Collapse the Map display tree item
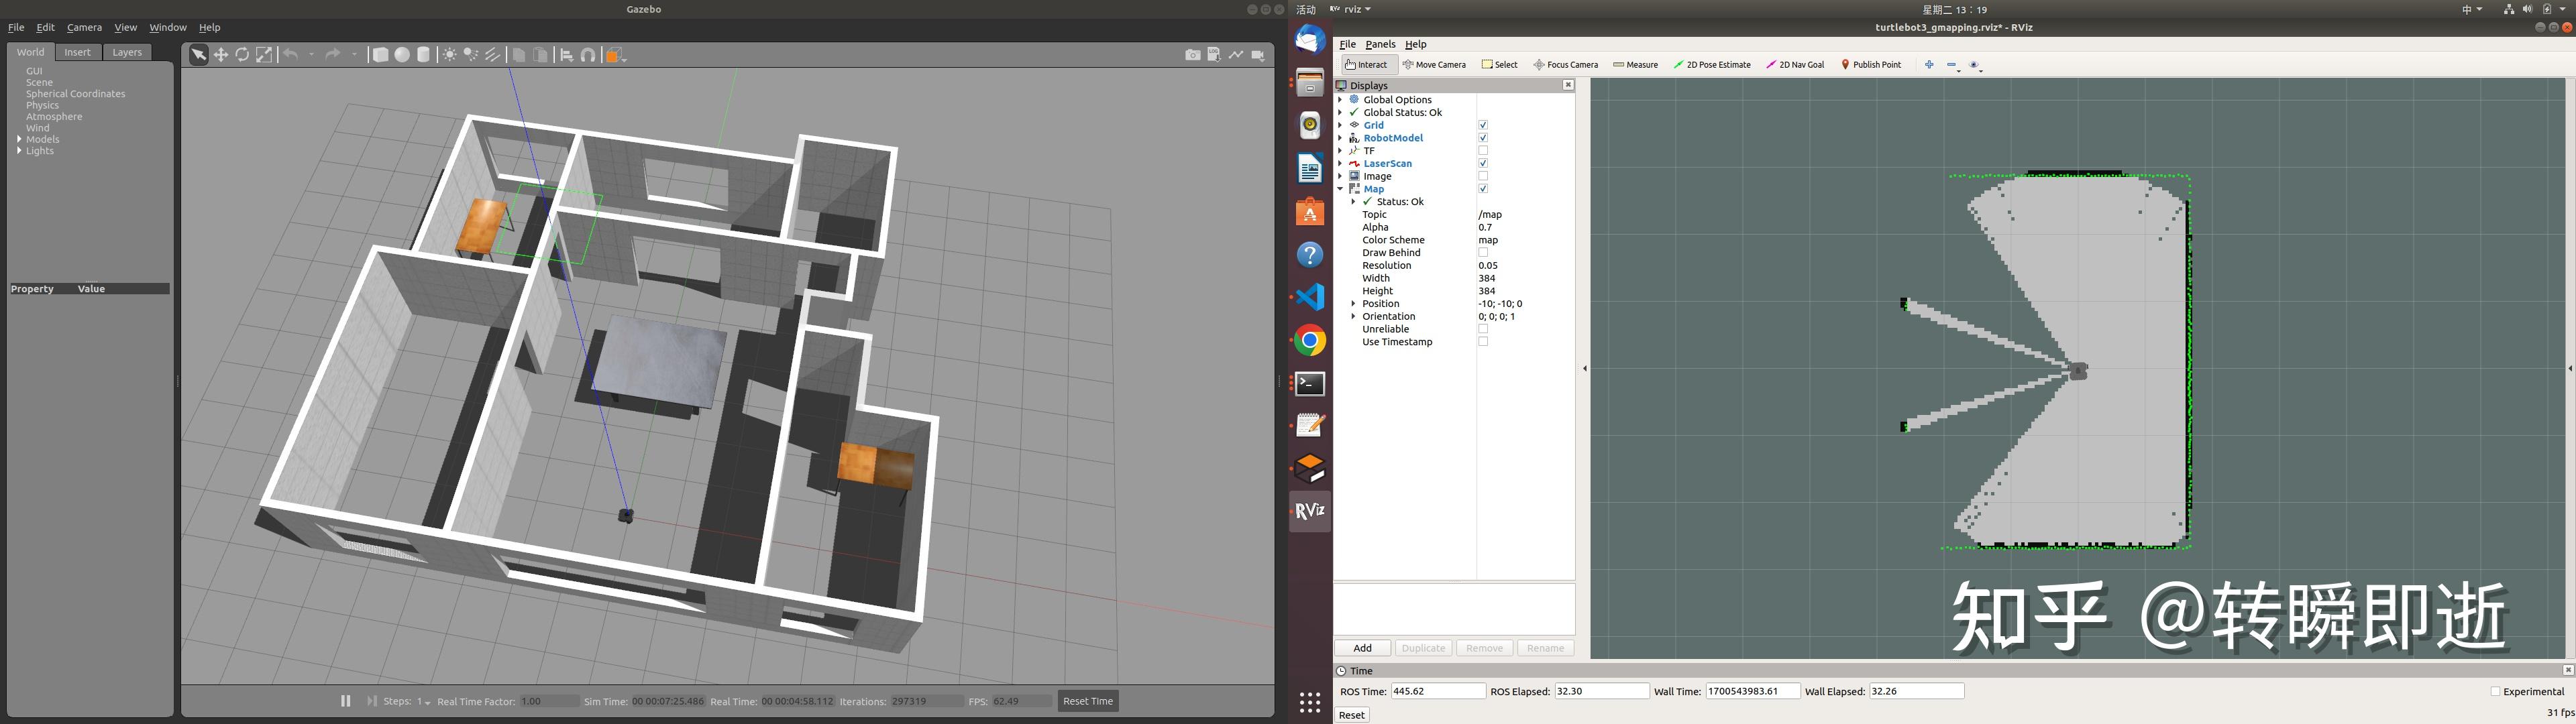Image resolution: width=2576 pixels, height=724 pixels. tap(1340, 189)
